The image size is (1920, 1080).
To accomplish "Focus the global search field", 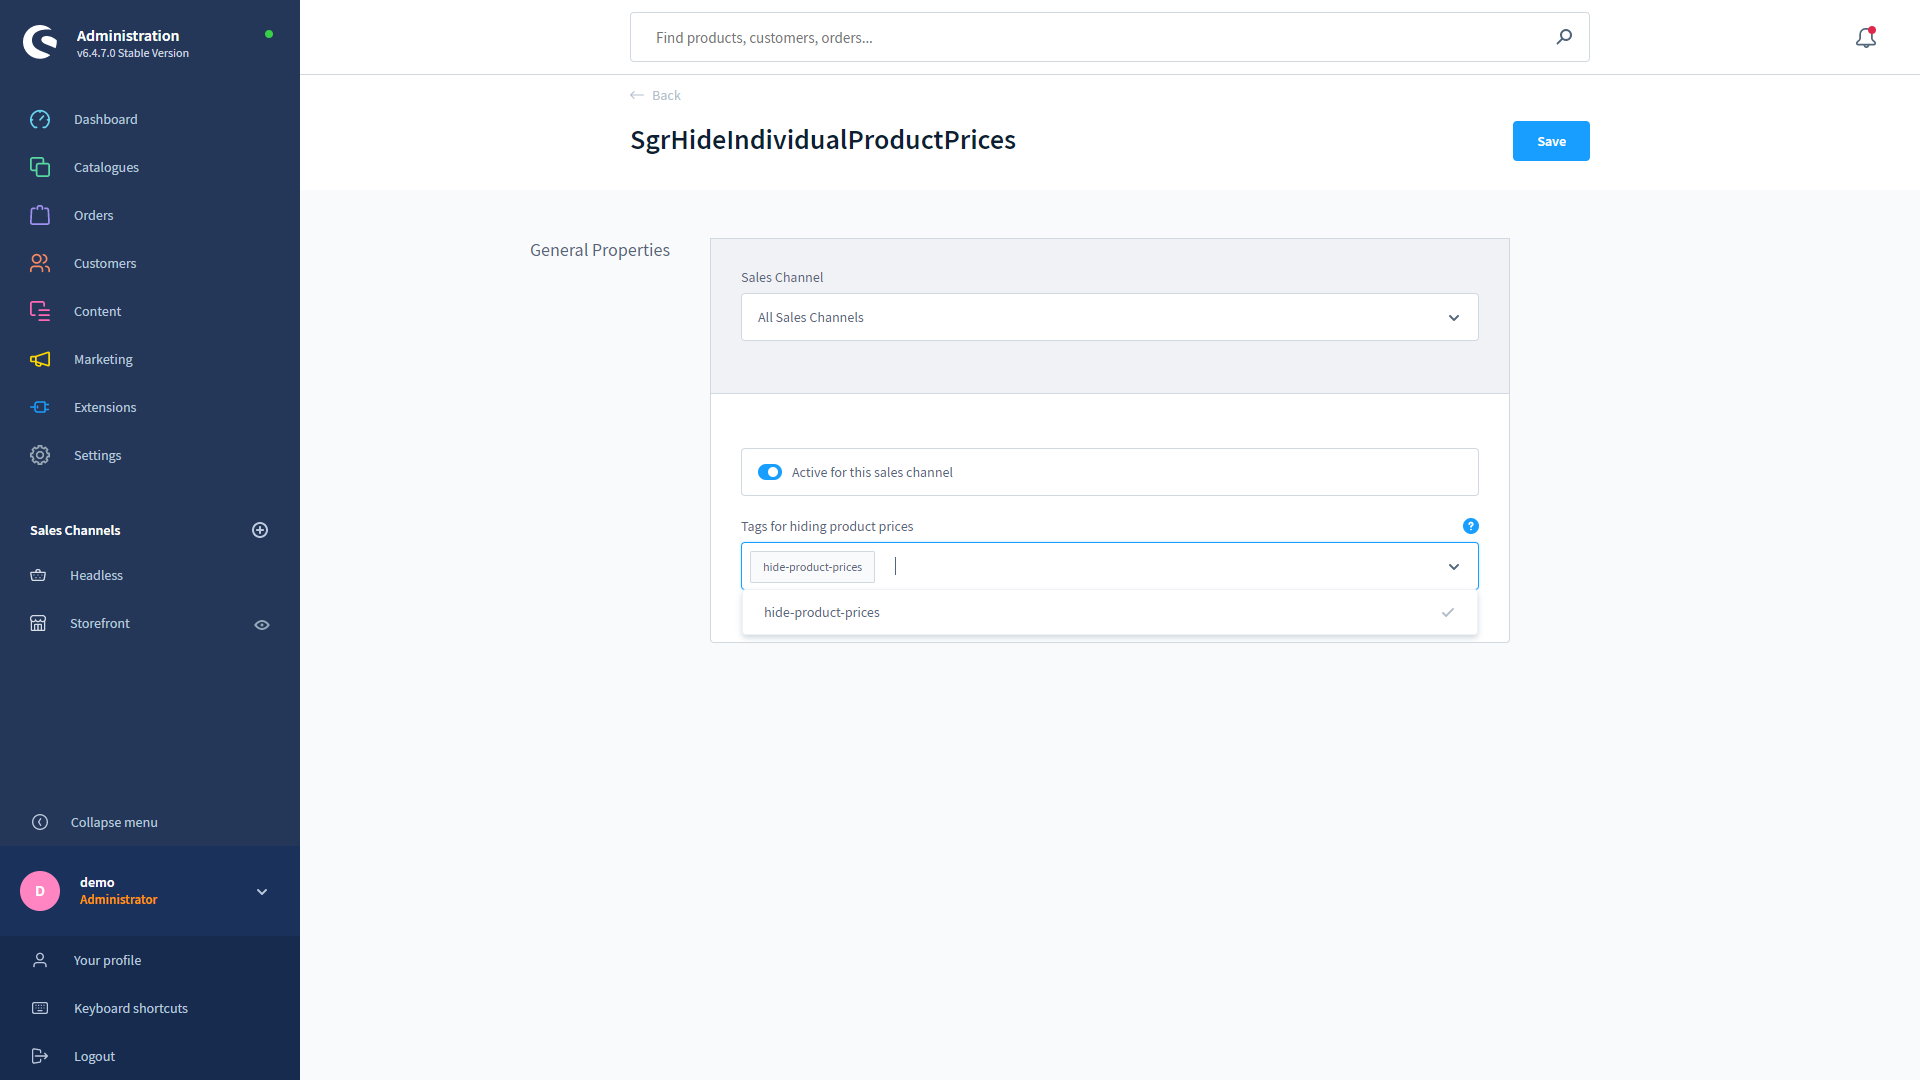I will 1110,37.
